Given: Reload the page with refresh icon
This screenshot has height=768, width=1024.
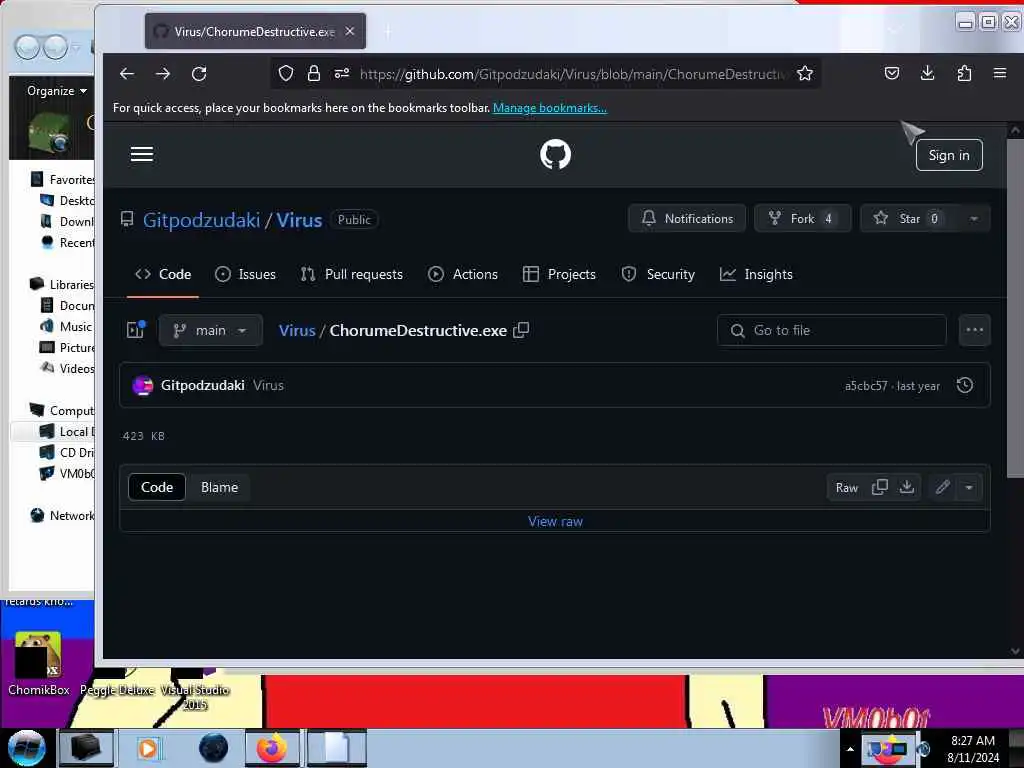Looking at the screenshot, I should pos(199,74).
